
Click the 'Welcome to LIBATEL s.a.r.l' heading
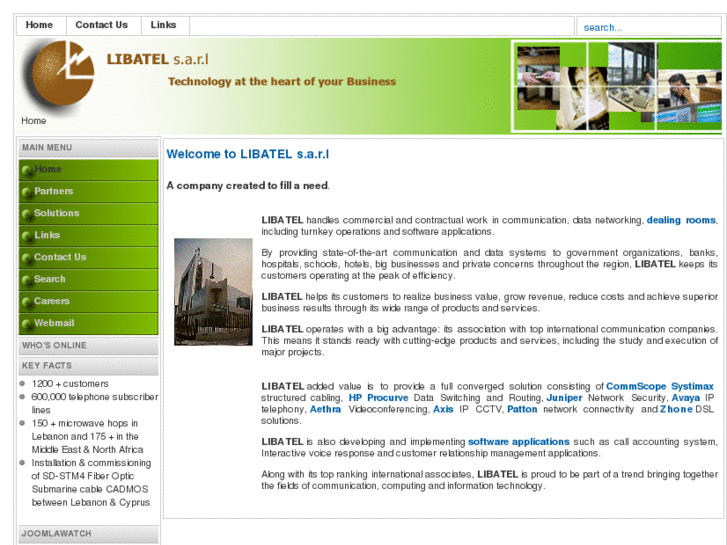(248, 154)
